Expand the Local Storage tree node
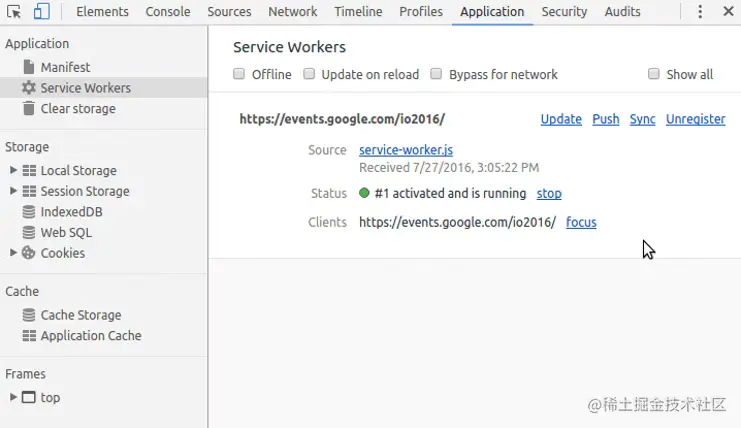 pyautogui.click(x=13, y=170)
